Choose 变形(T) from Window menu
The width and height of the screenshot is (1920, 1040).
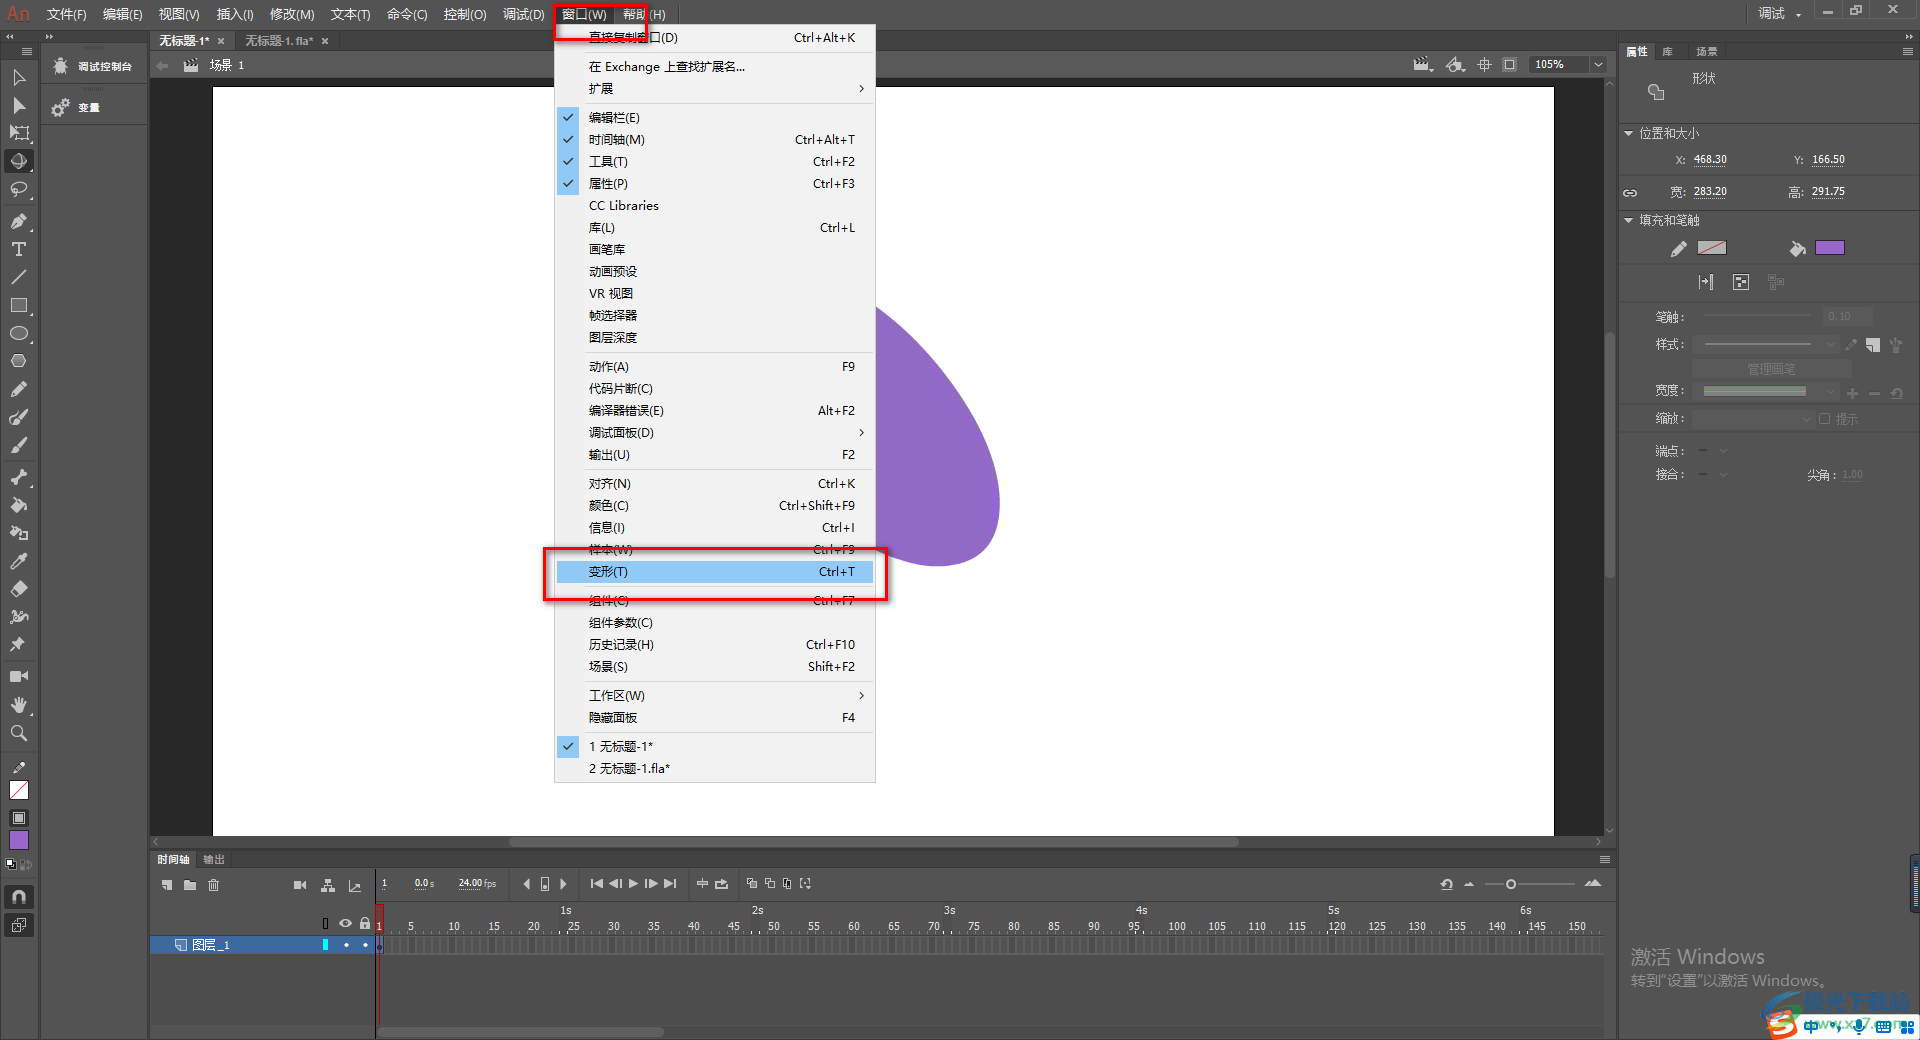pos(715,572)
